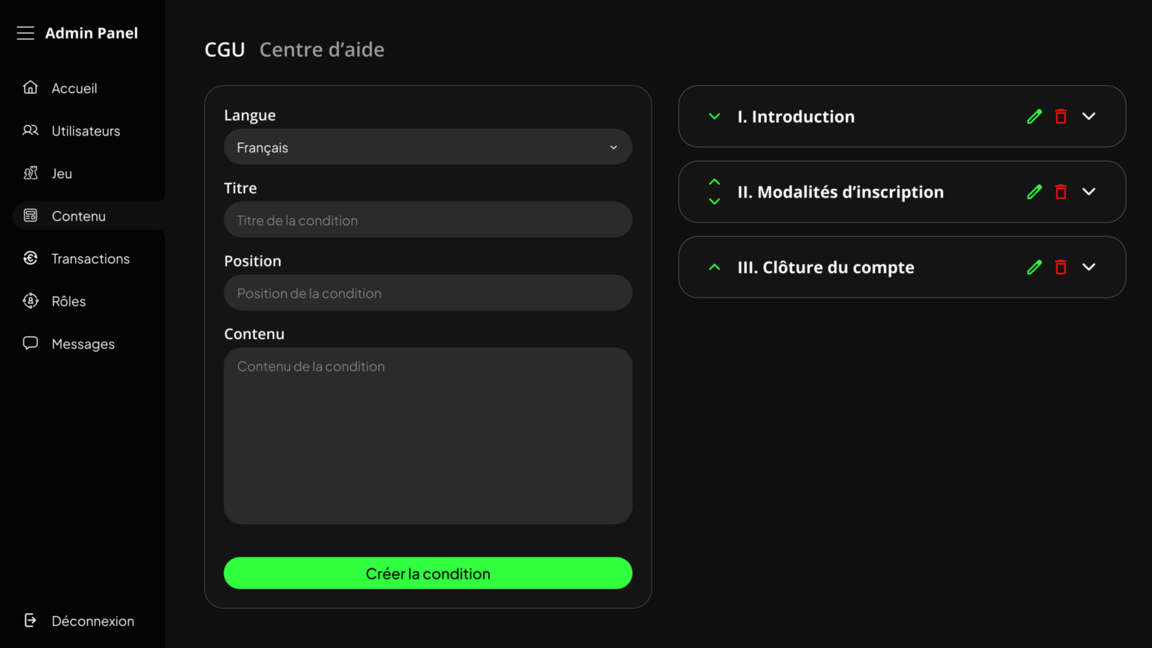Switch to the CGU tab
The height and width of the screenshot is (648, 1152).
point(225,49)
